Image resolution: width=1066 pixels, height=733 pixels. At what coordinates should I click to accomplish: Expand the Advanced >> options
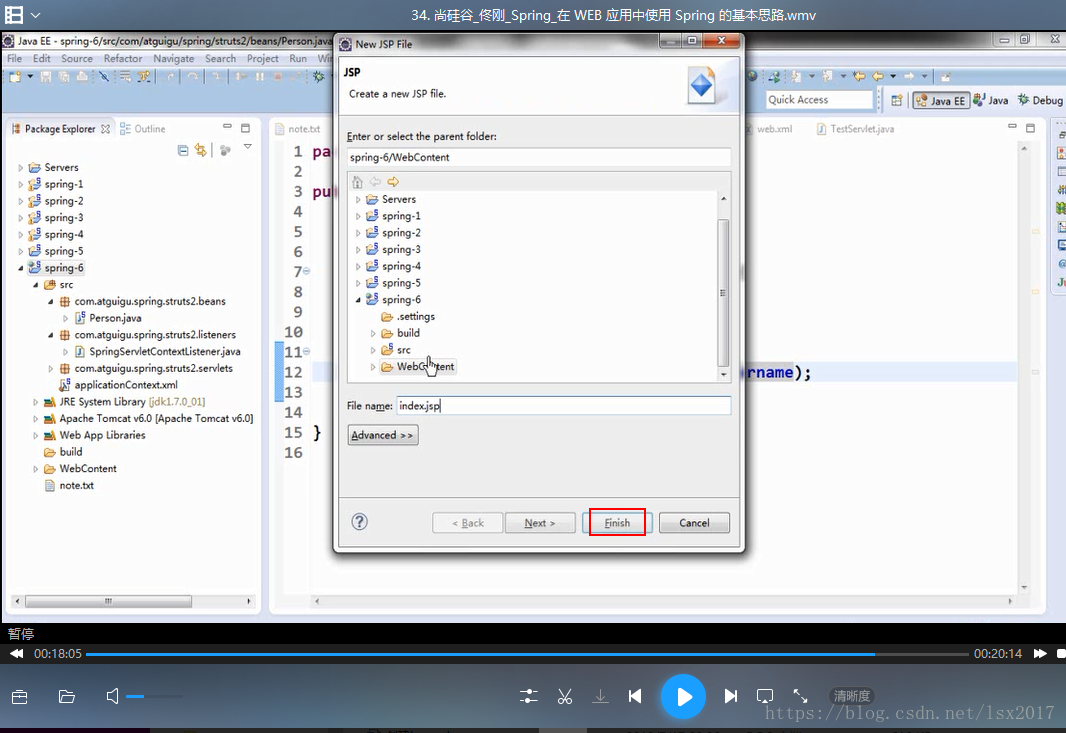[383, 435]
